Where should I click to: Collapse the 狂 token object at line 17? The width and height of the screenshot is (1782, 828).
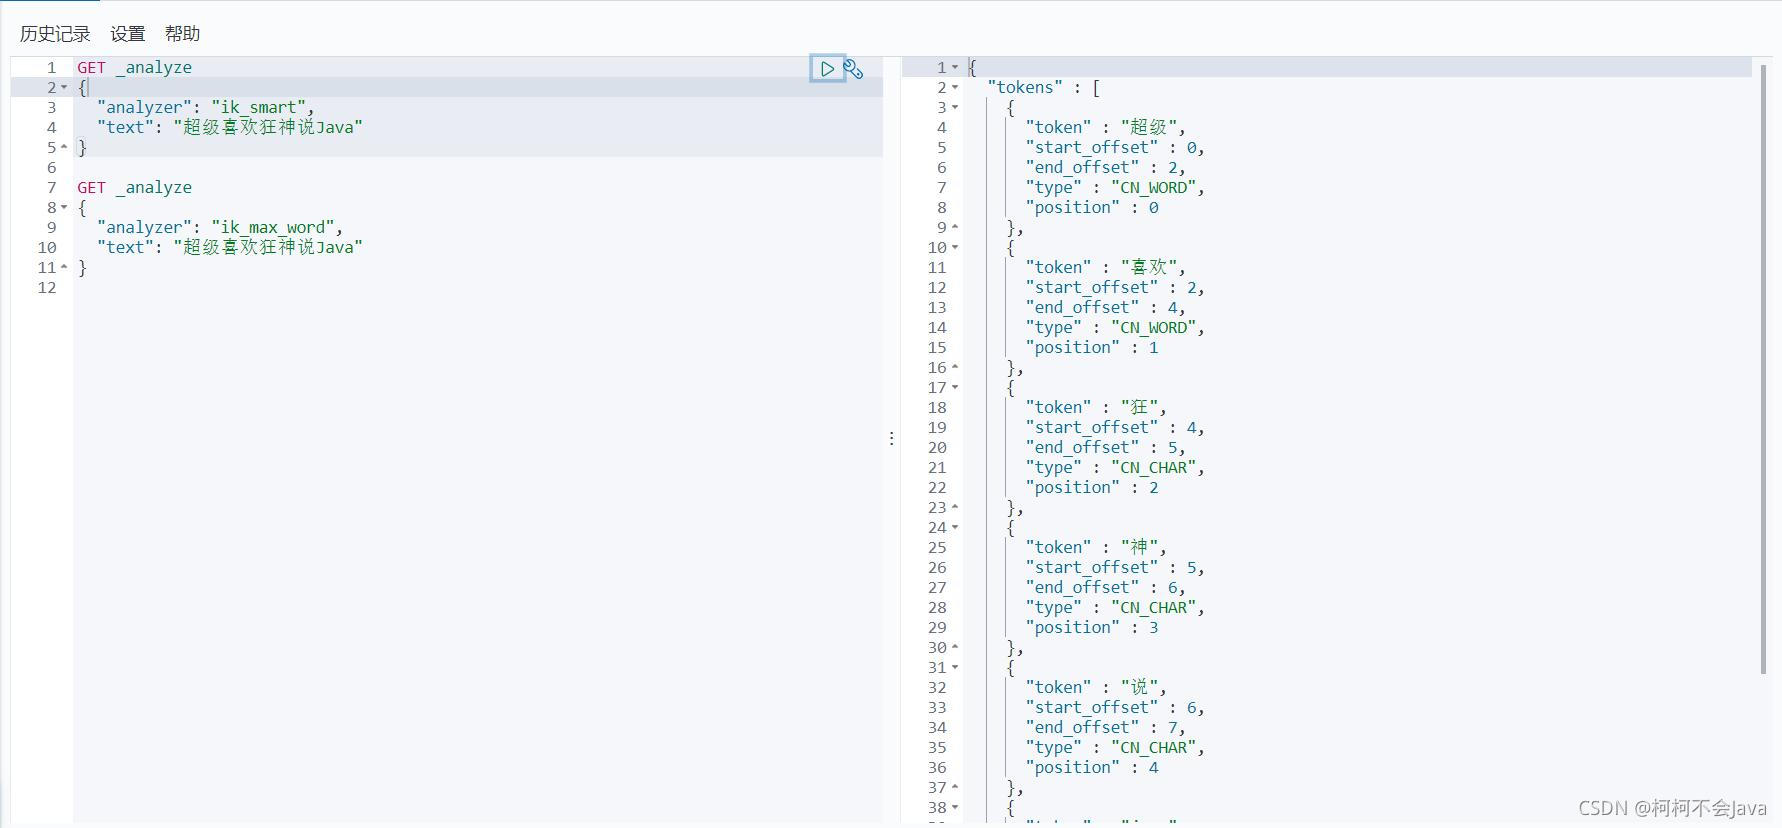(955, 388)
